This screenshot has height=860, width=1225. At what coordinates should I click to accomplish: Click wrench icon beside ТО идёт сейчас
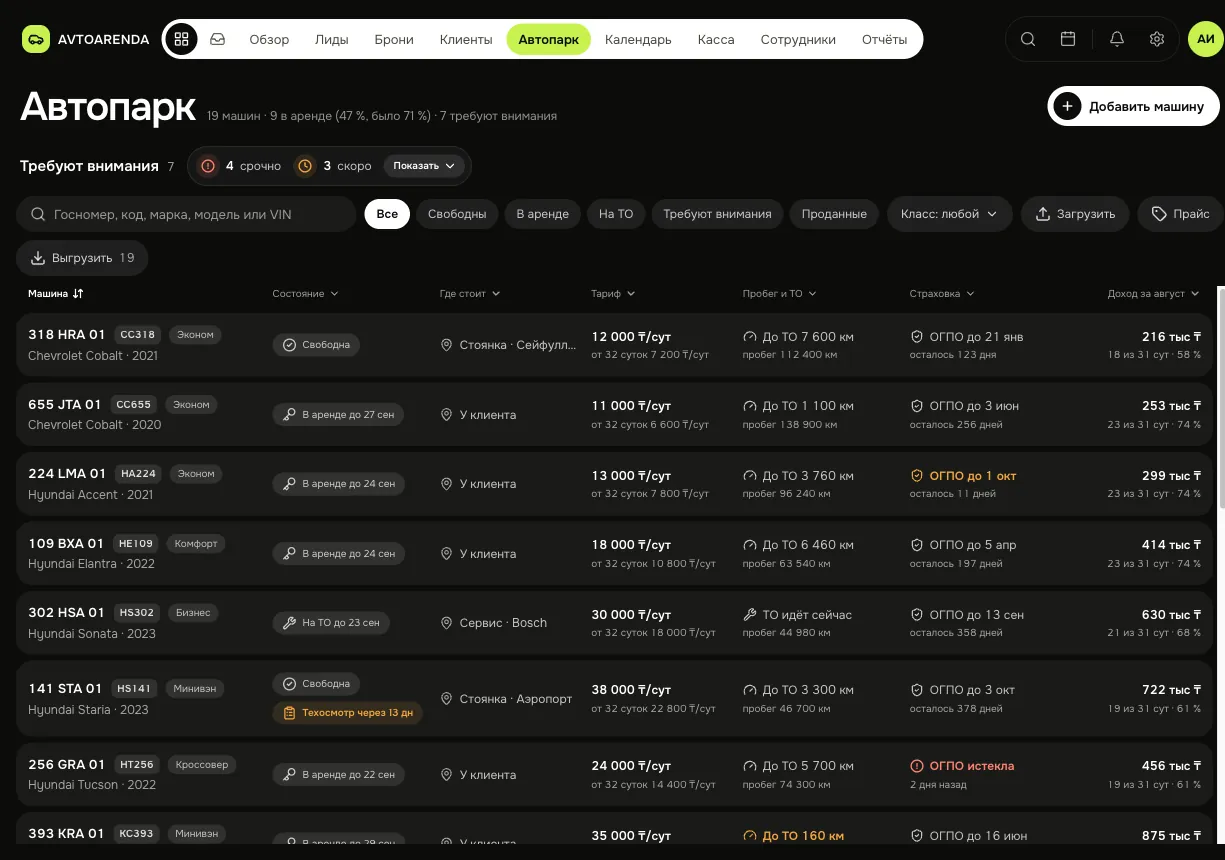pyautogui.click(x=750, y=615)
